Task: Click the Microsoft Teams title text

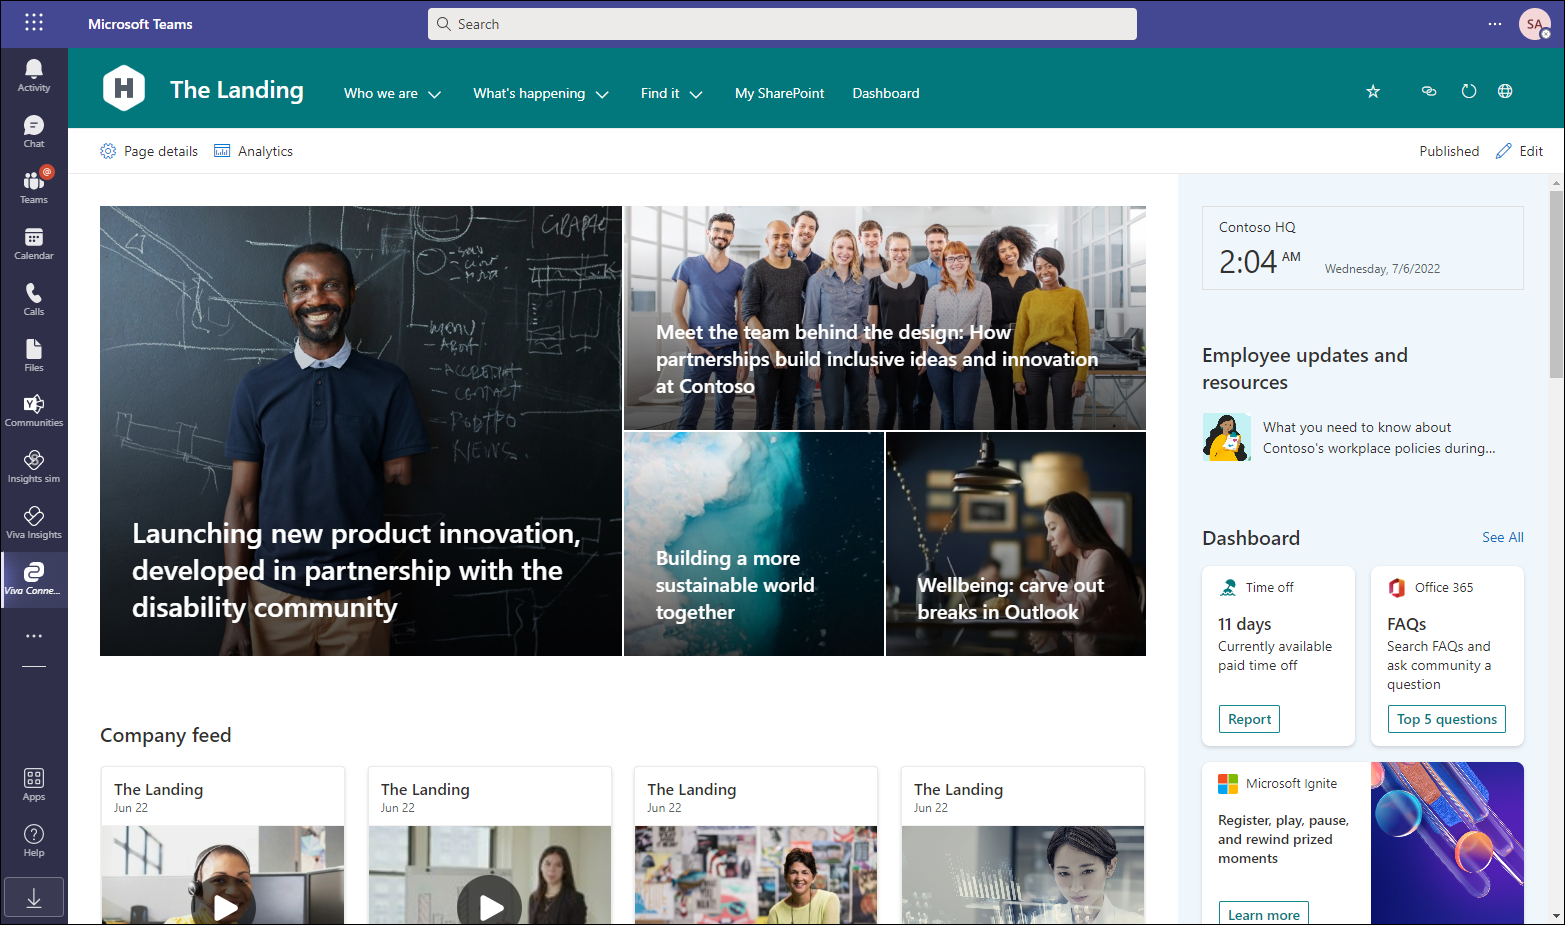Action: (140, 24)
